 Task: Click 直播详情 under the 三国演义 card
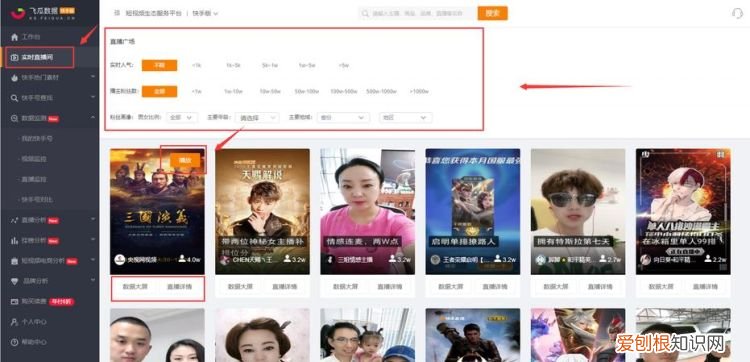179,287
